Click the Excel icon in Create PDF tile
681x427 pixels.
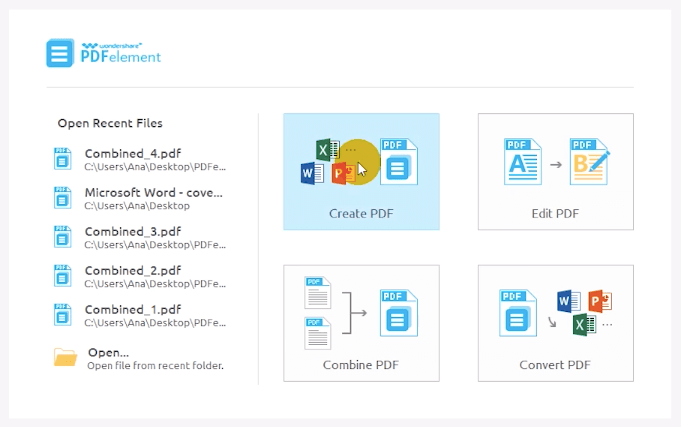325,150
